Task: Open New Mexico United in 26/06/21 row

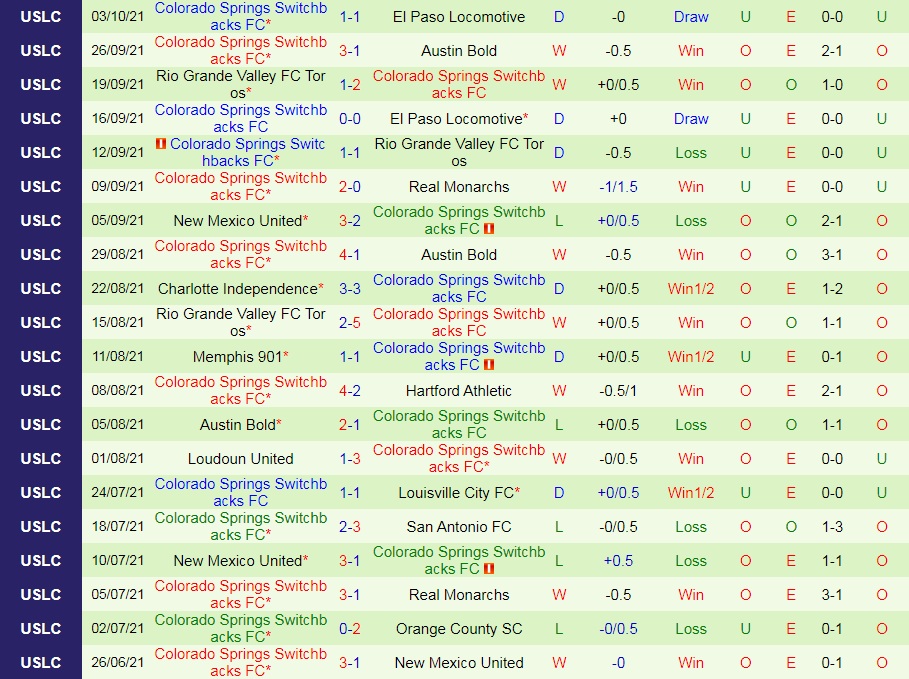Action: coord(459,663)
